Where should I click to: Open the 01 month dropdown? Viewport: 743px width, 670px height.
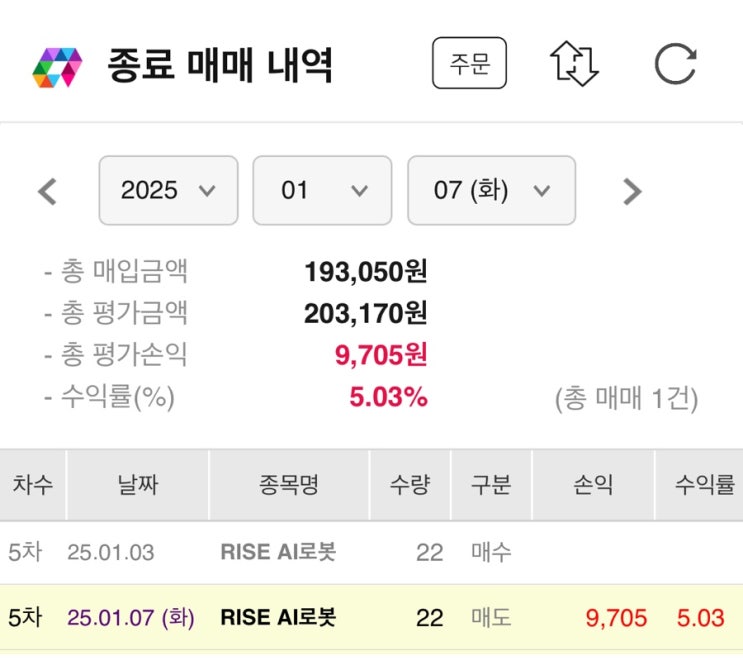point(322,190)
